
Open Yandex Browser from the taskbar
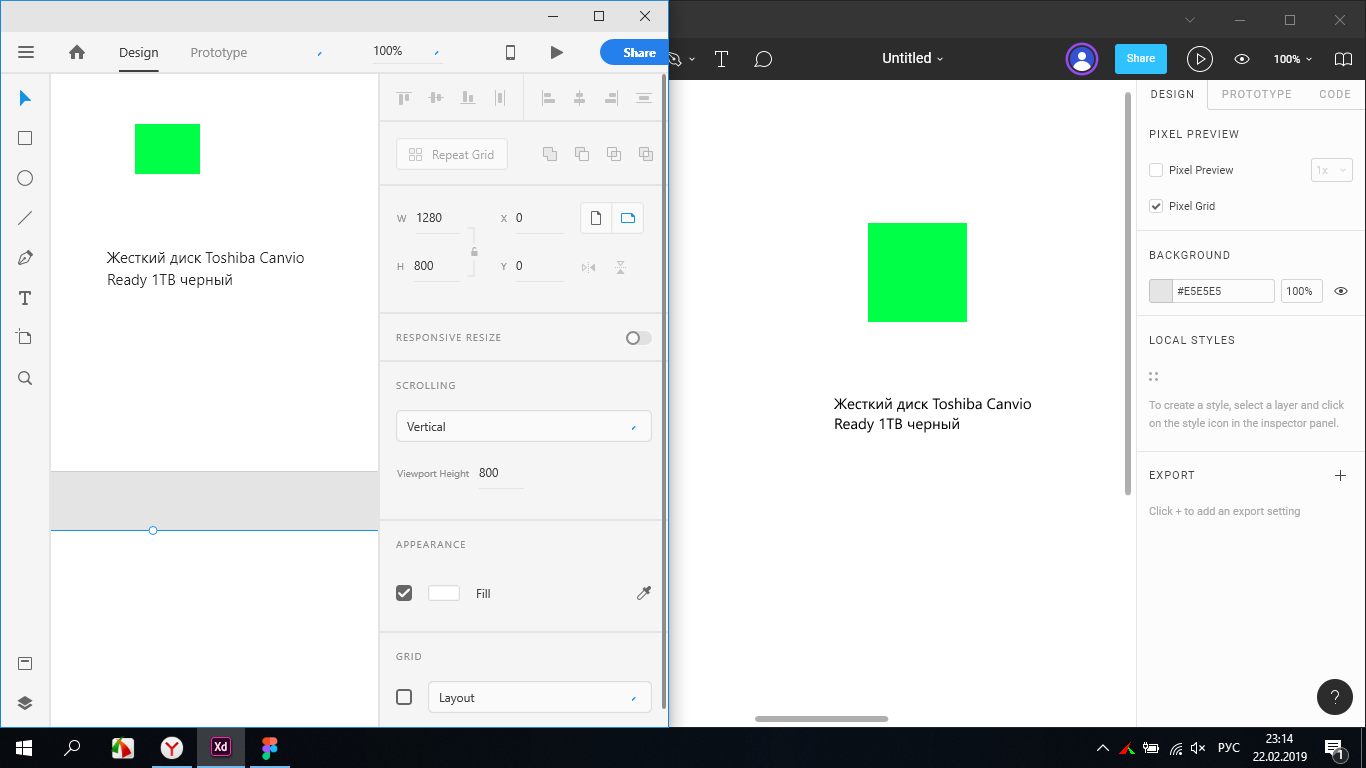pyautogui.click(x=172, y=747)
